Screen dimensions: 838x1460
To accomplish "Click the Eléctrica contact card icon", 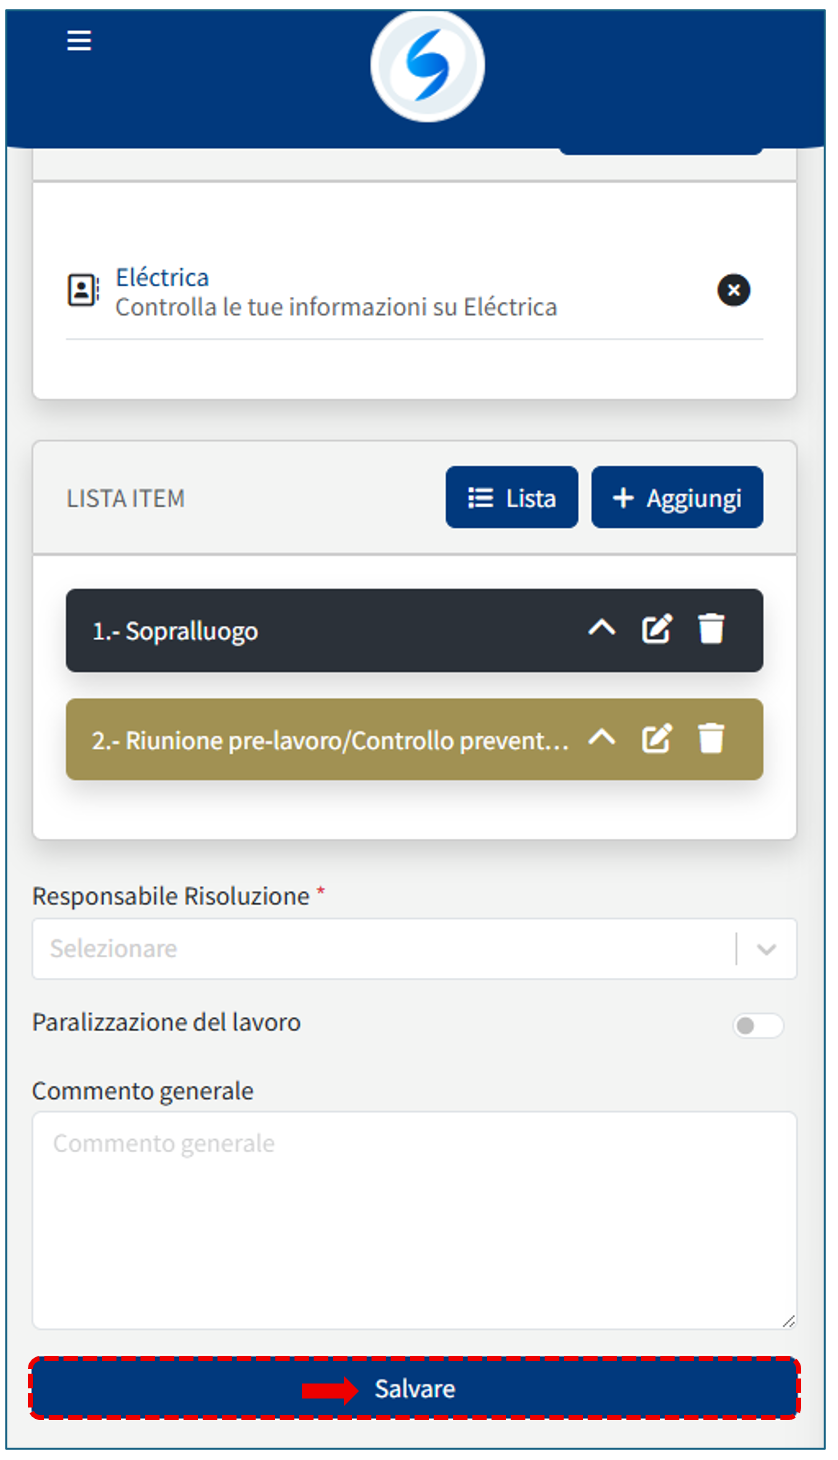I will tap(83, 290).
